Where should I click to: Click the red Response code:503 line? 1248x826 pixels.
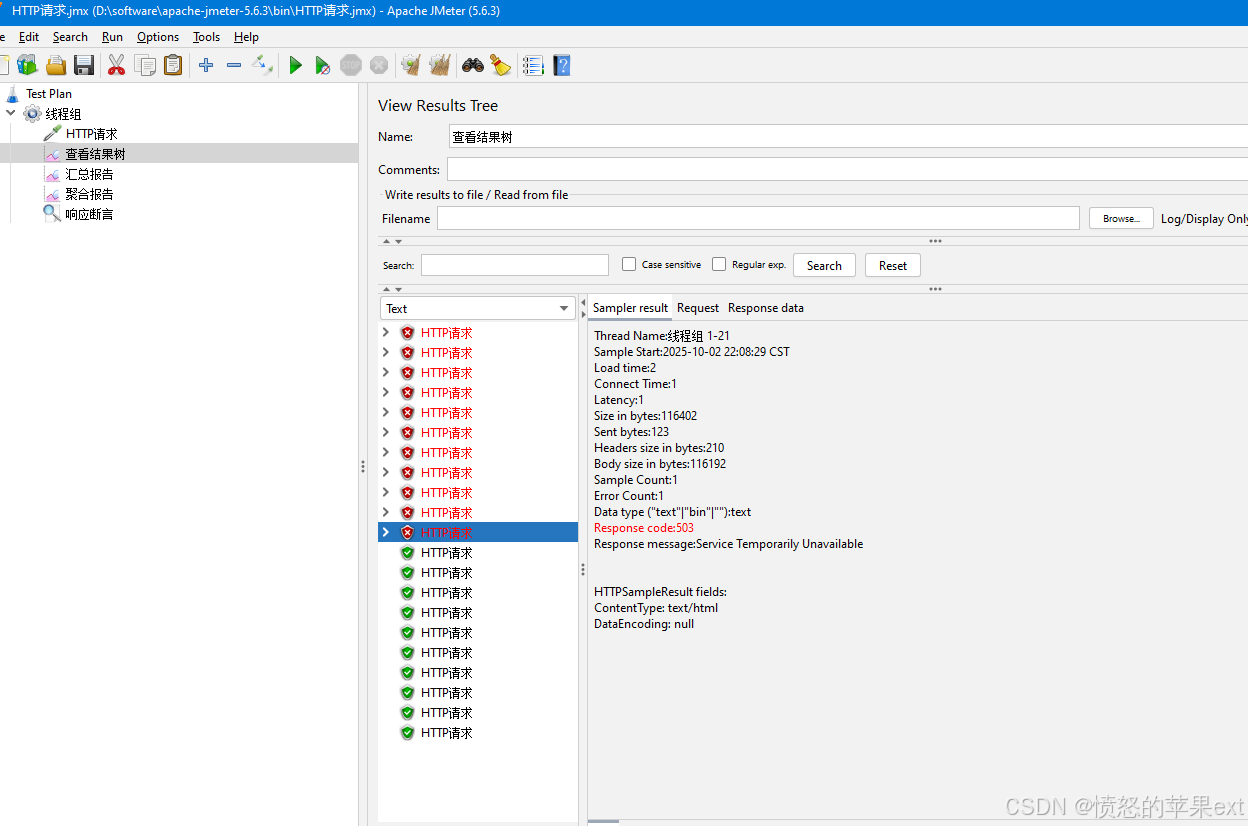tap(644, 528)
